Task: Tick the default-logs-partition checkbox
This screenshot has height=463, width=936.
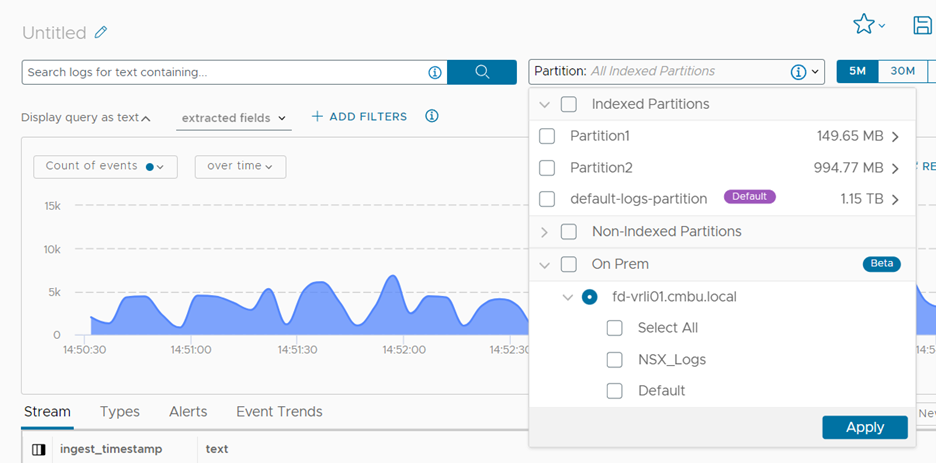Action: tap(547, 199)
